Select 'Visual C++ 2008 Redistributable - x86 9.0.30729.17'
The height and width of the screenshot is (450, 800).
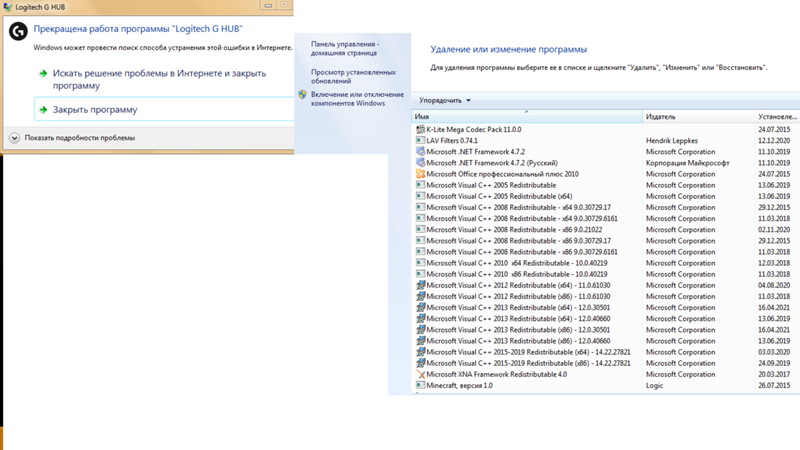click(606, 241)
